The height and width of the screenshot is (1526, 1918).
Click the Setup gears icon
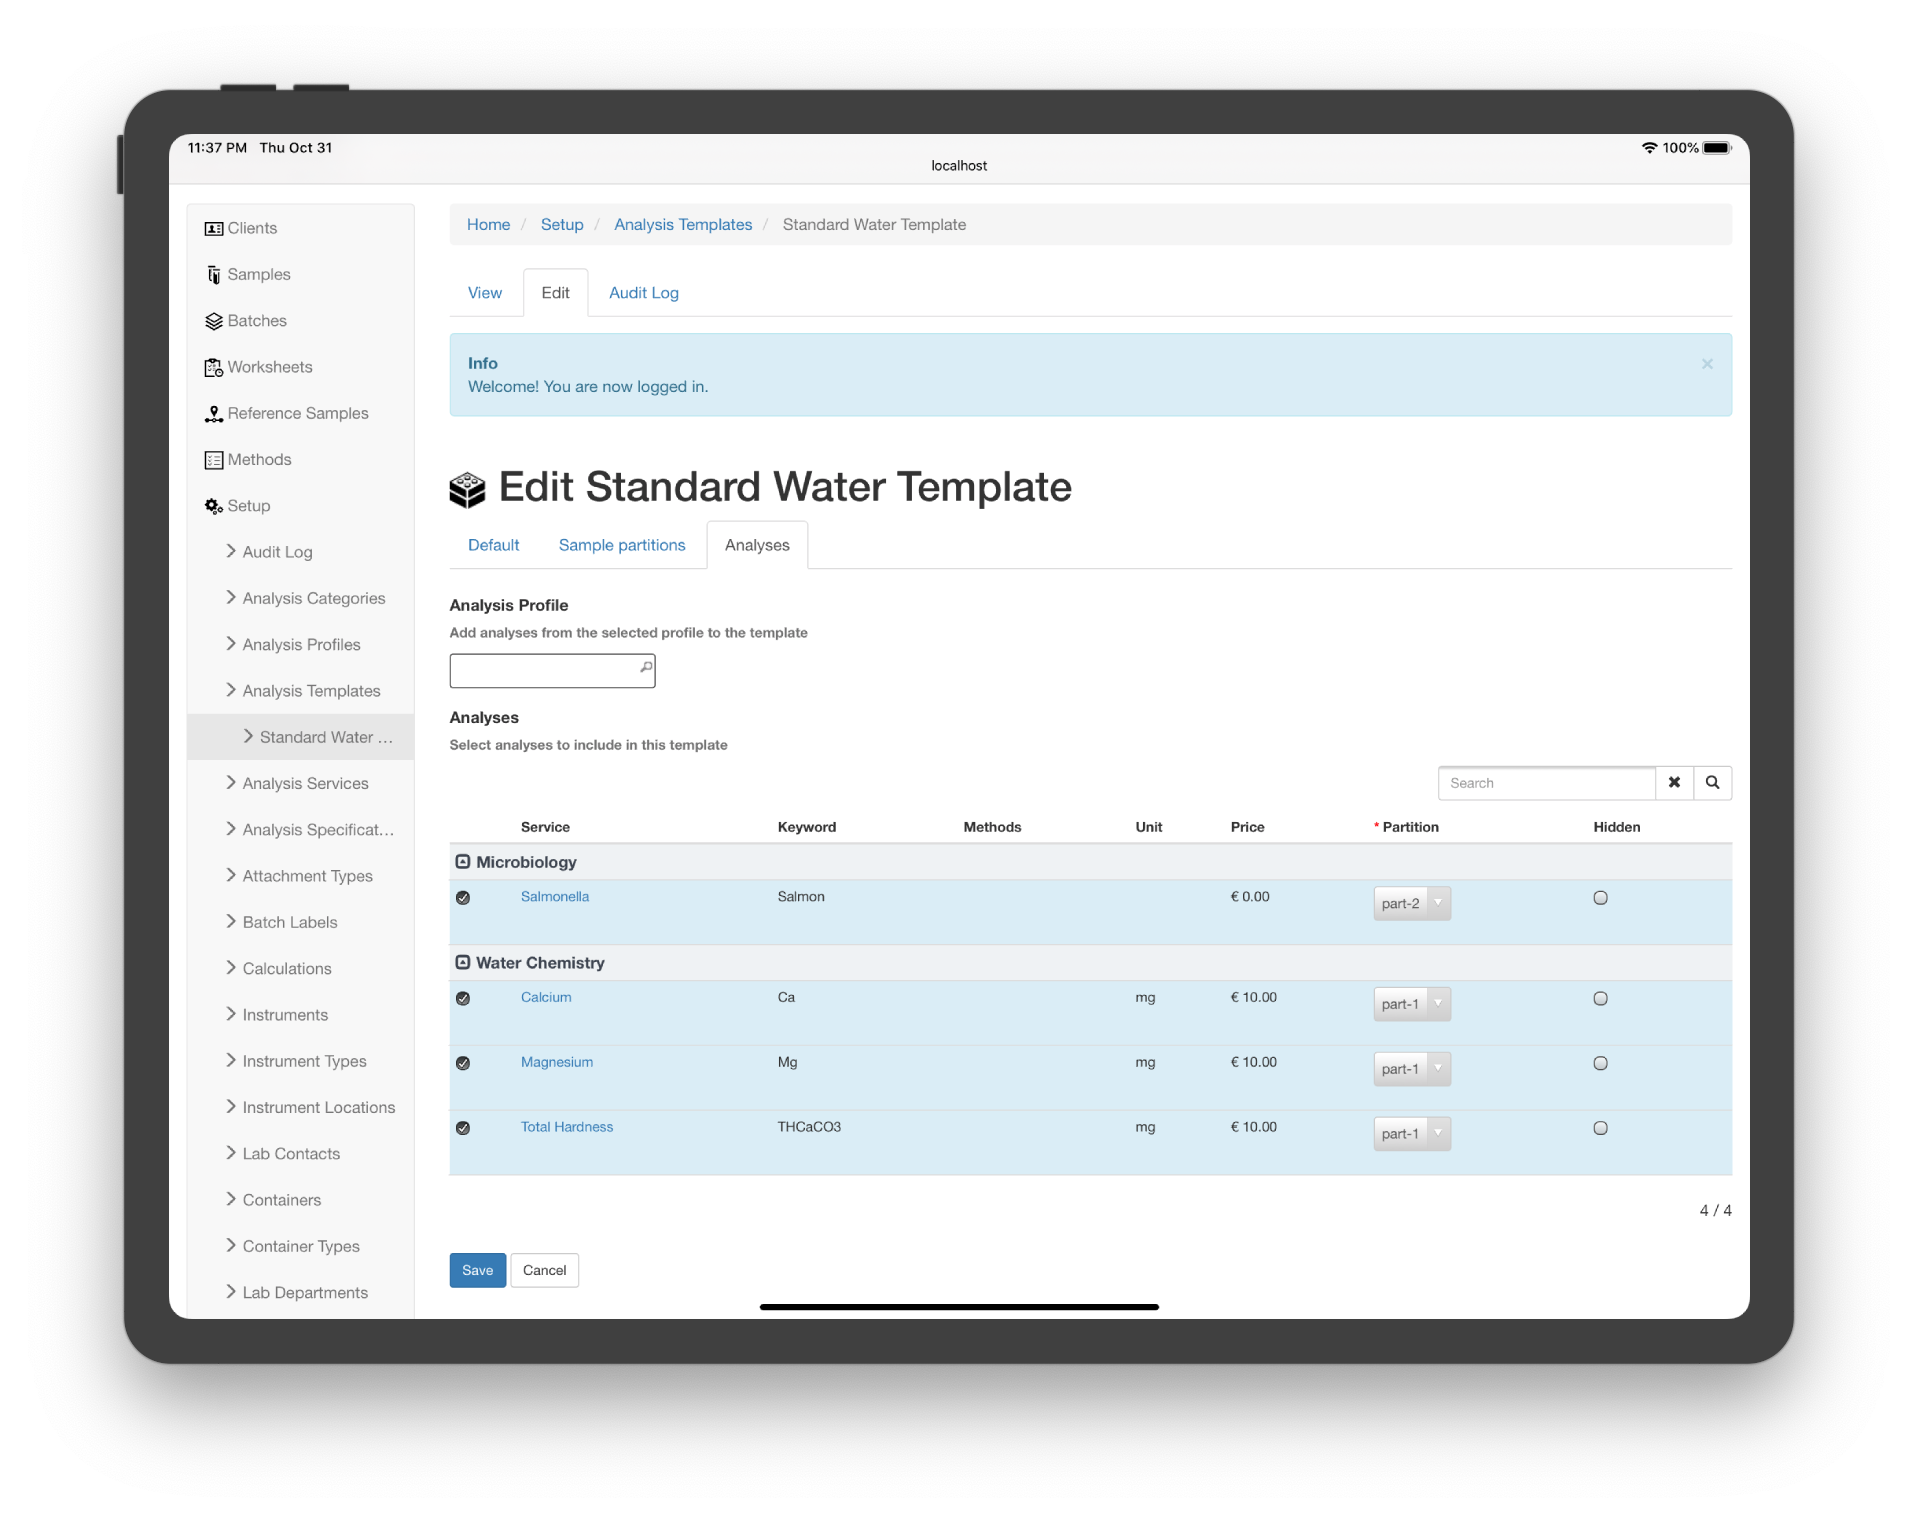[x=213, y=507]
